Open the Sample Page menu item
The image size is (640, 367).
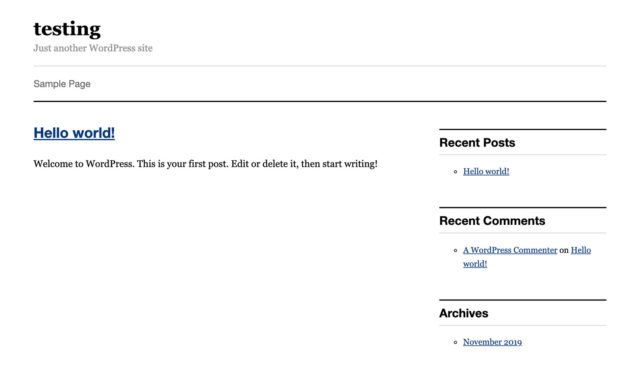tap(62, 84)
